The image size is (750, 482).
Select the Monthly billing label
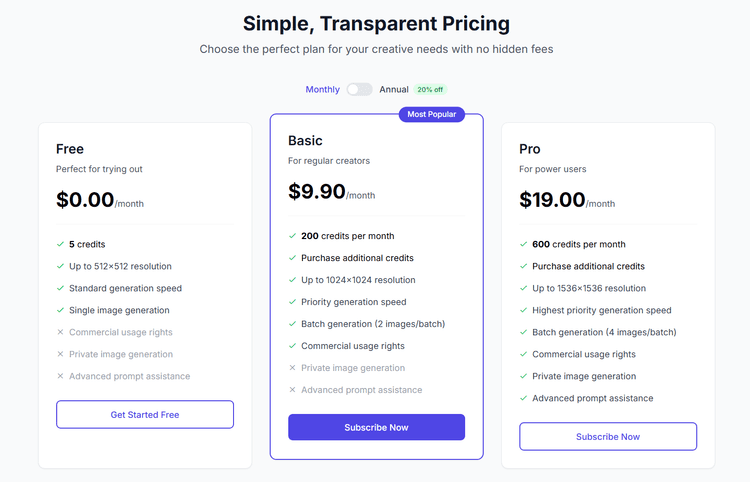pos(322,90)
